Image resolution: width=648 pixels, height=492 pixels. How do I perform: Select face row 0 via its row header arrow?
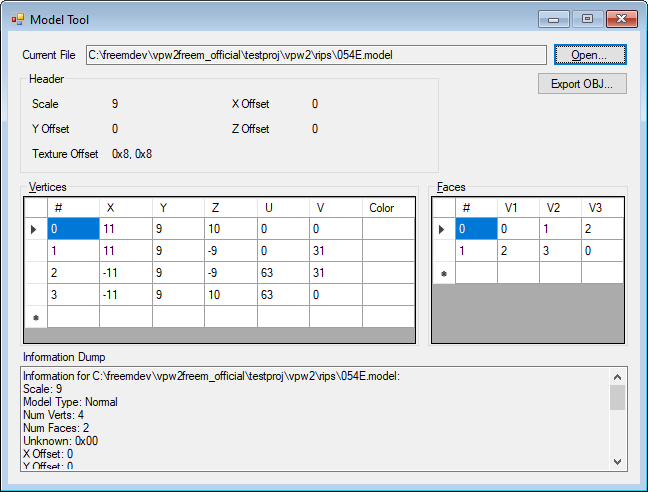click(443, 229)
